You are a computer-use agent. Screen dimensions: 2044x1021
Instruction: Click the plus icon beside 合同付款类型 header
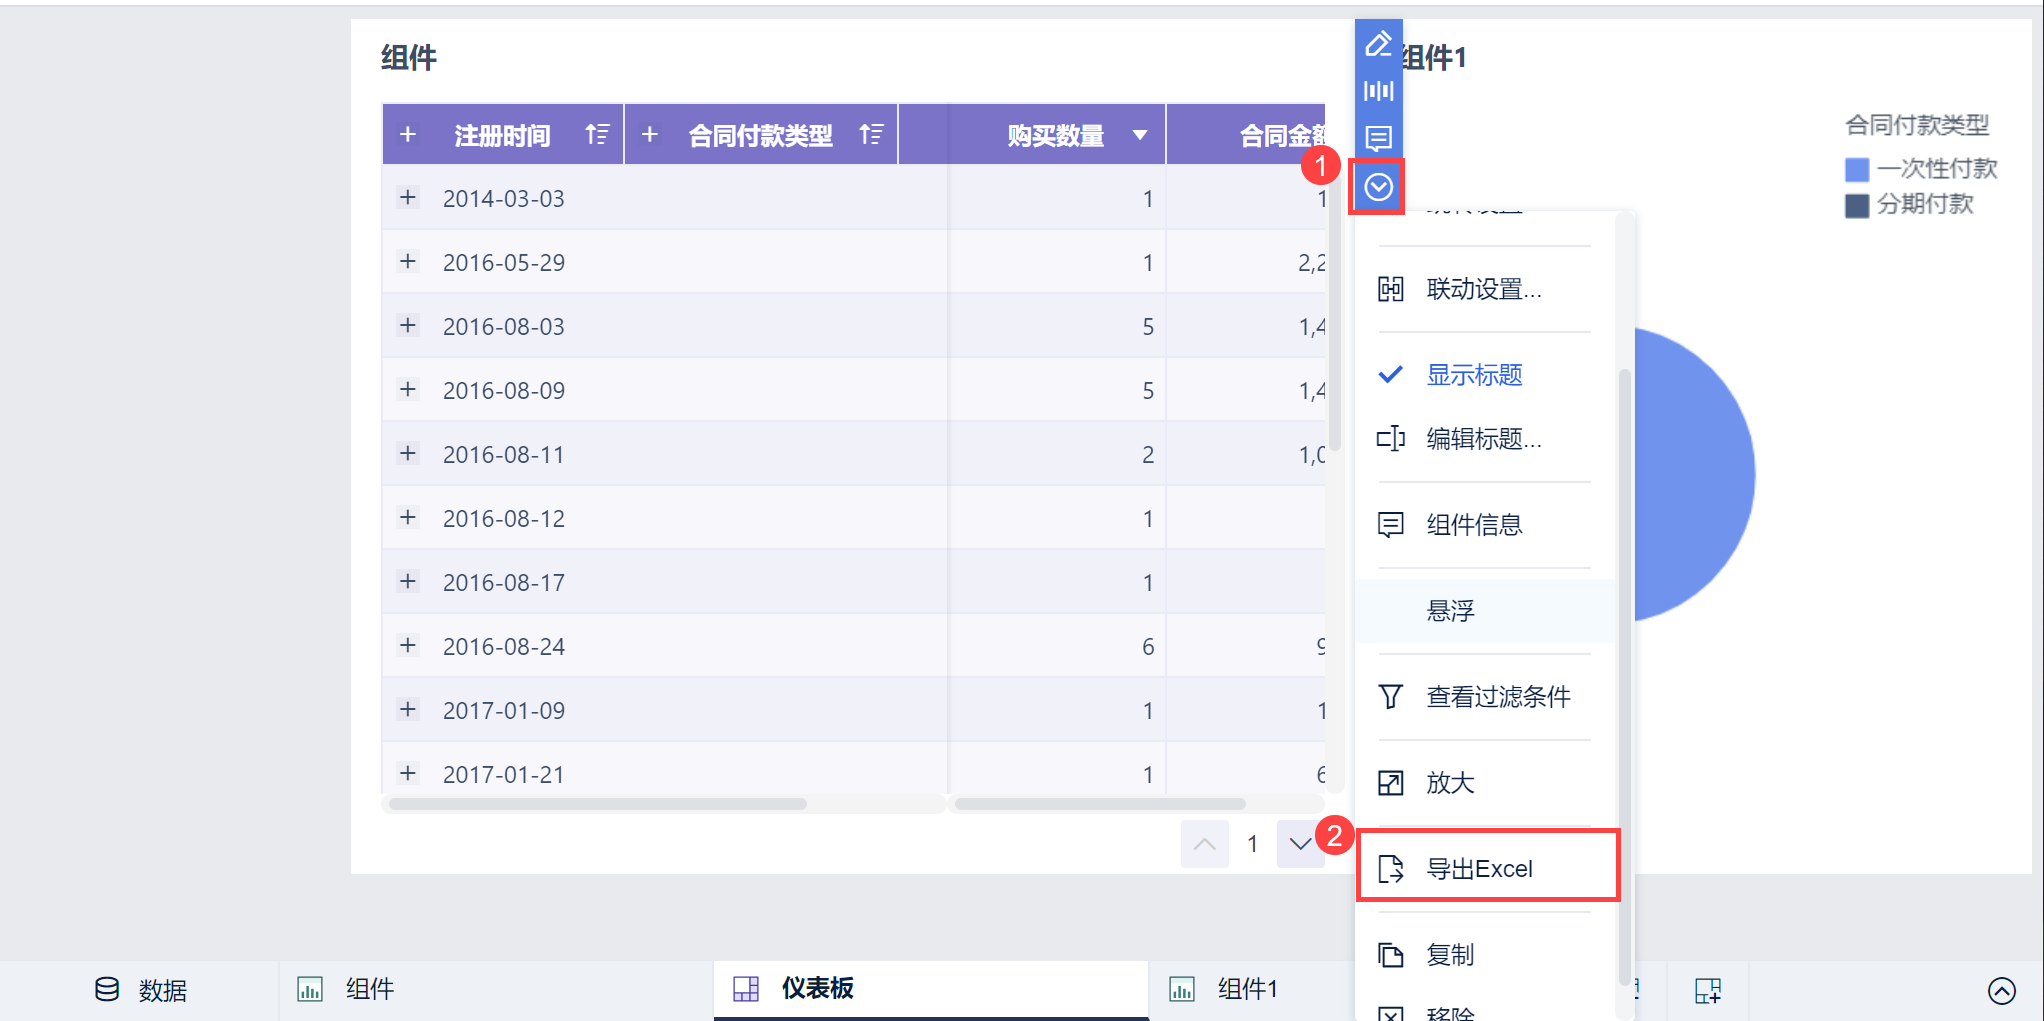click(650, 134)
